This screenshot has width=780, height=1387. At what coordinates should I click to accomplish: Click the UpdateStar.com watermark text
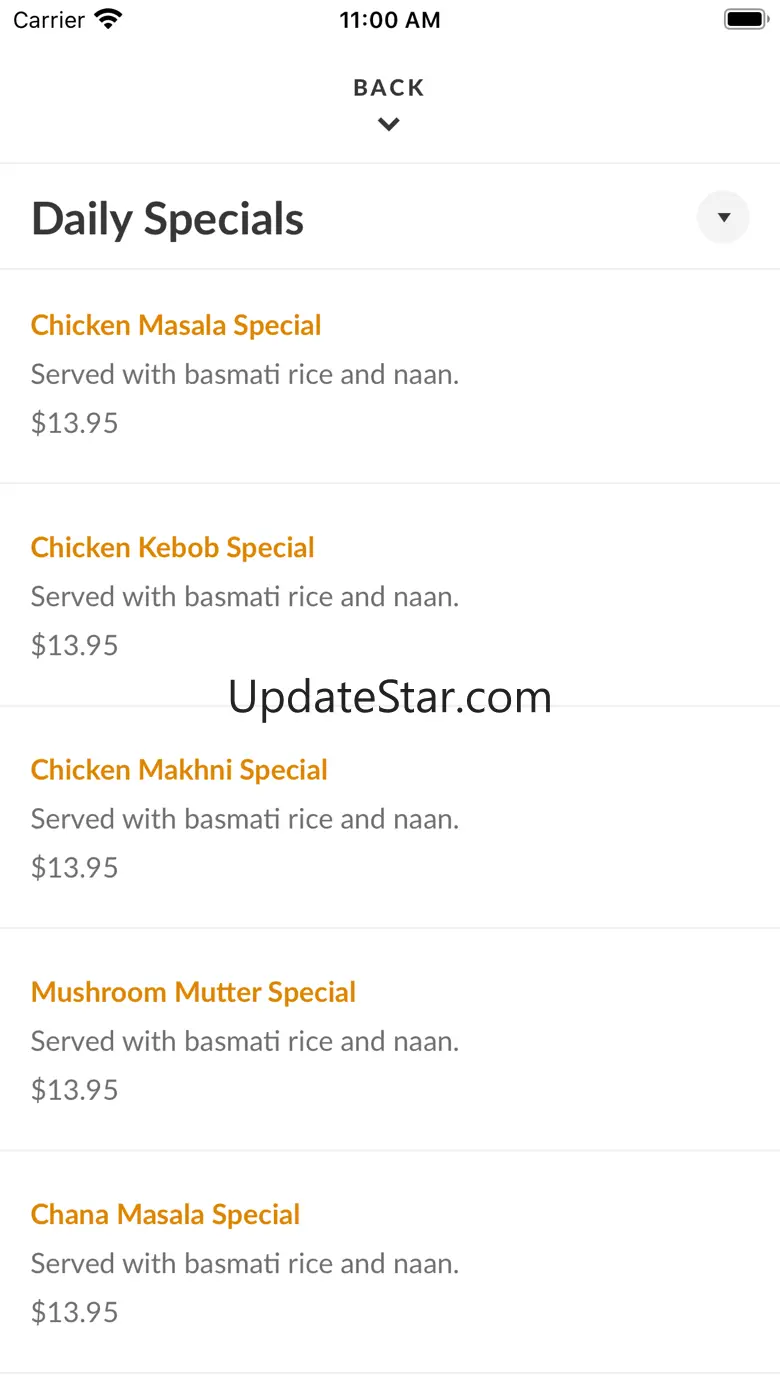pos(390,697)
